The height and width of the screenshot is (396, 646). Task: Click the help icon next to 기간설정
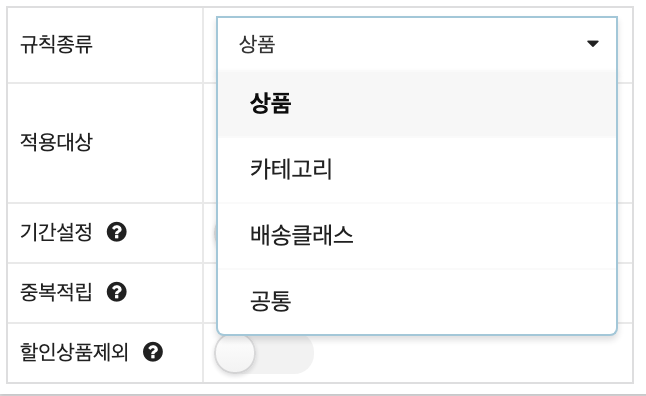coord(117,232)
